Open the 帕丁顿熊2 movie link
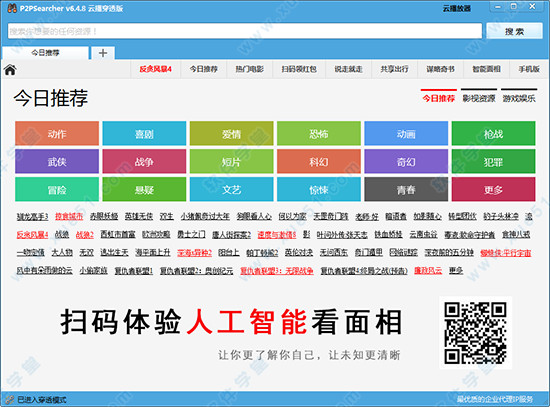The width and height of the screenshot is (550, 407). [262, 252]
